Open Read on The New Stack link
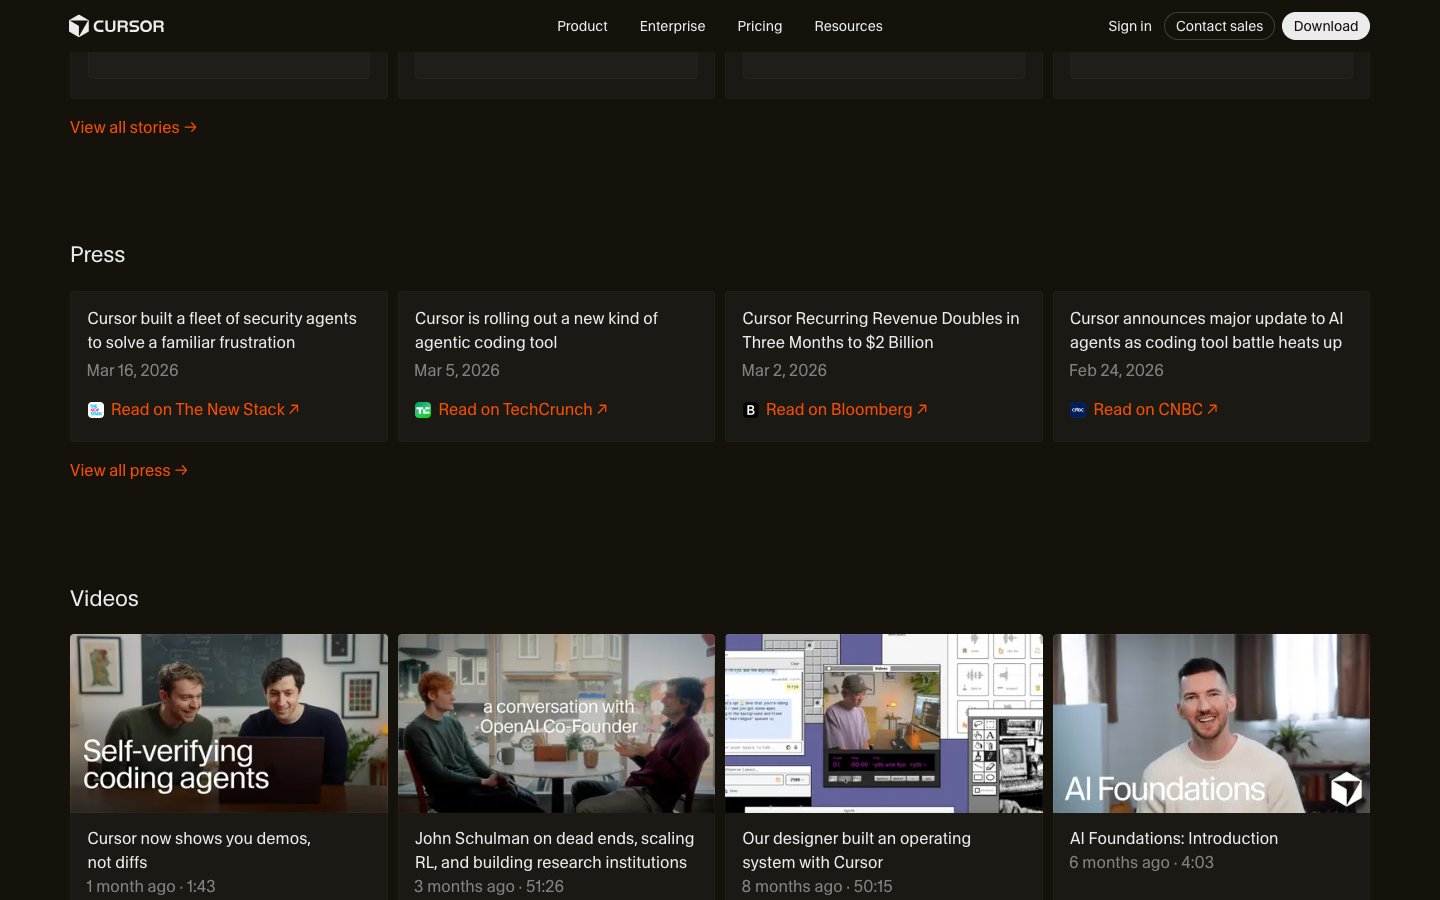 (204, 410)
